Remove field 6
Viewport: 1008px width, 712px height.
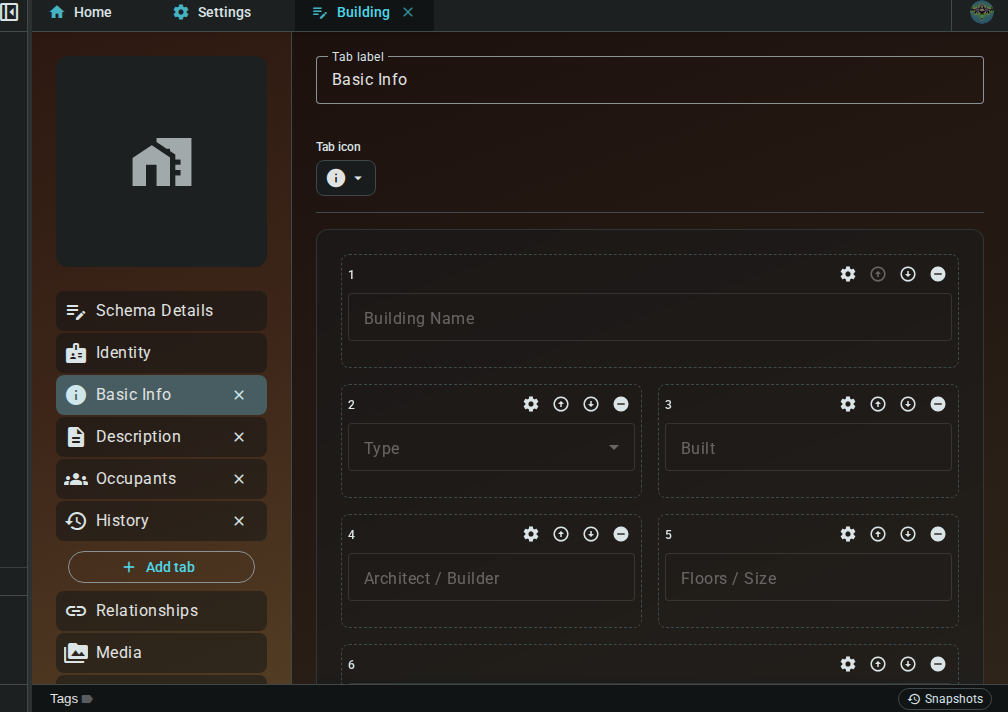[x=938, y=664]
